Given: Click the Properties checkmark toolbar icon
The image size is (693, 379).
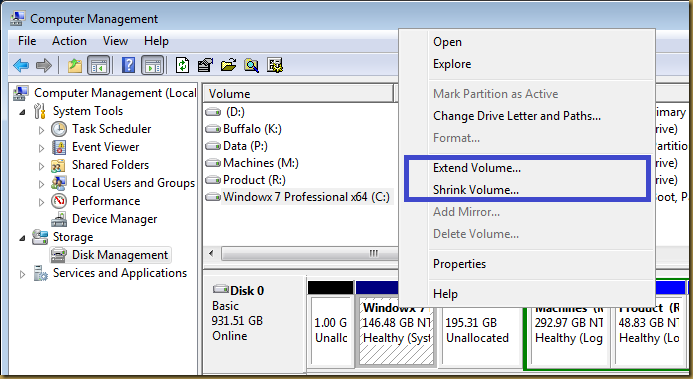Looking at the screenshot, I should 205,65.
